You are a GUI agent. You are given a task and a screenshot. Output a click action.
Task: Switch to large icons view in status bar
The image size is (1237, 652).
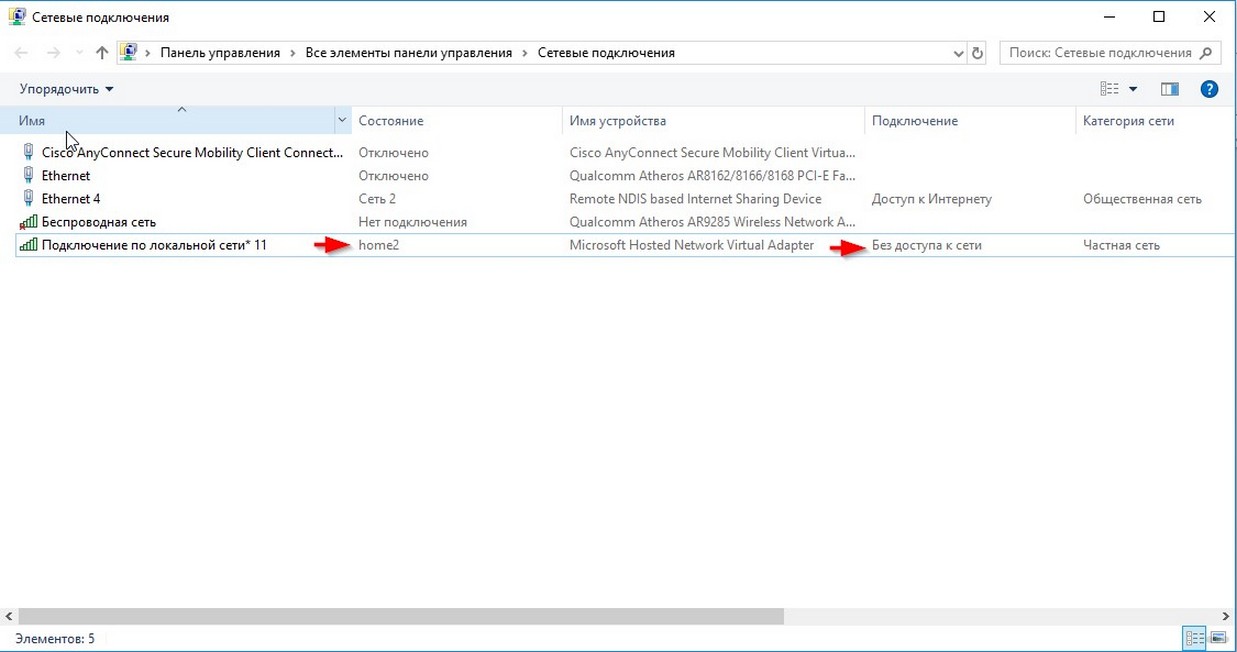pos(1218,638)
